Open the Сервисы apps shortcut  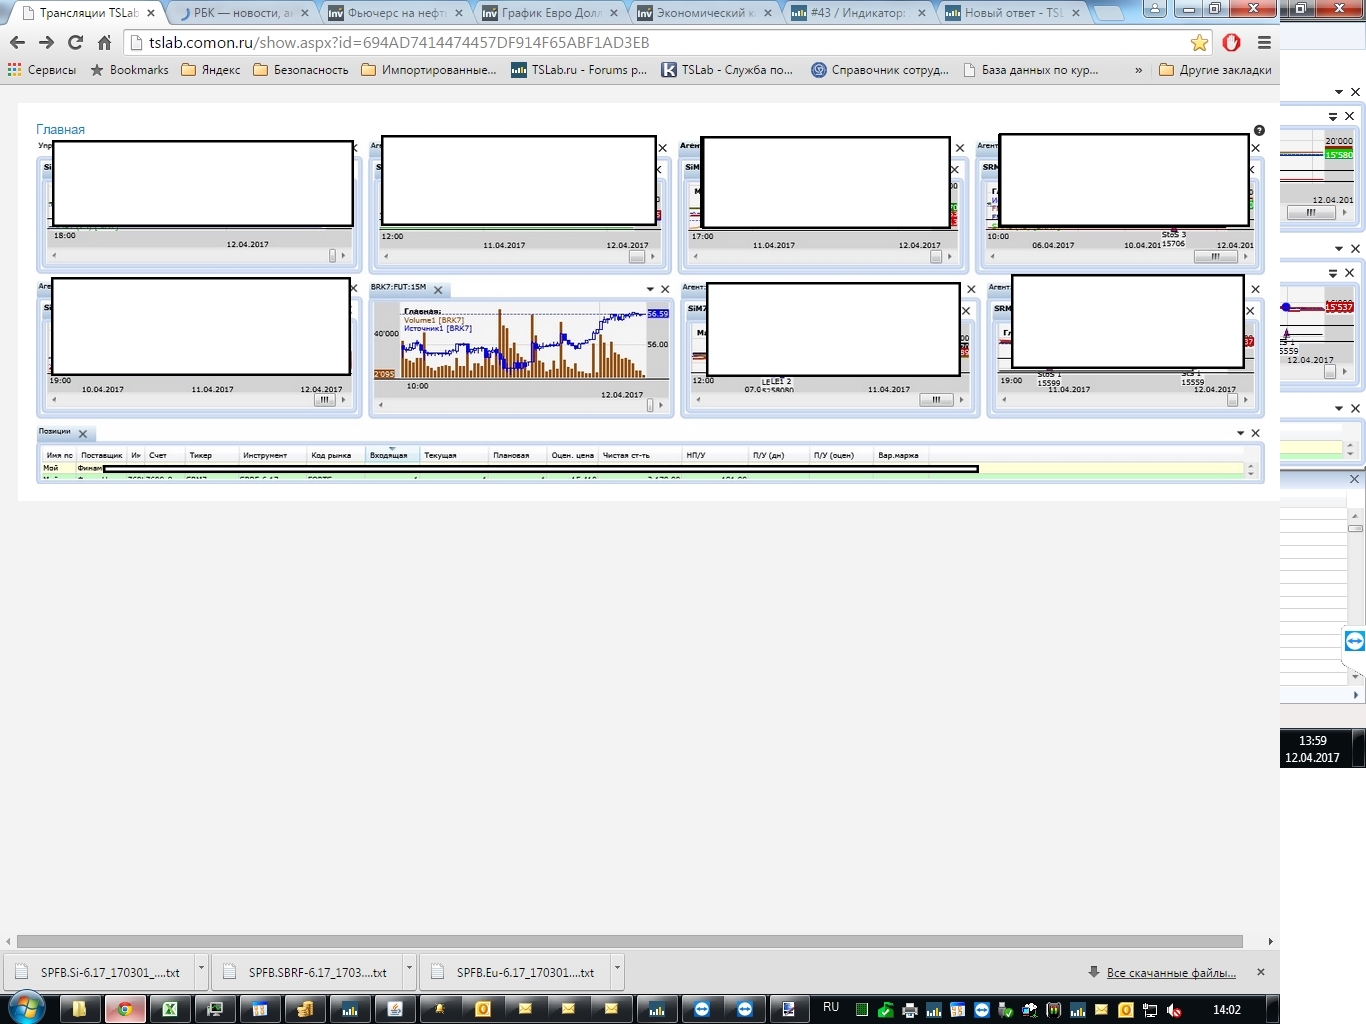(42, 70)
